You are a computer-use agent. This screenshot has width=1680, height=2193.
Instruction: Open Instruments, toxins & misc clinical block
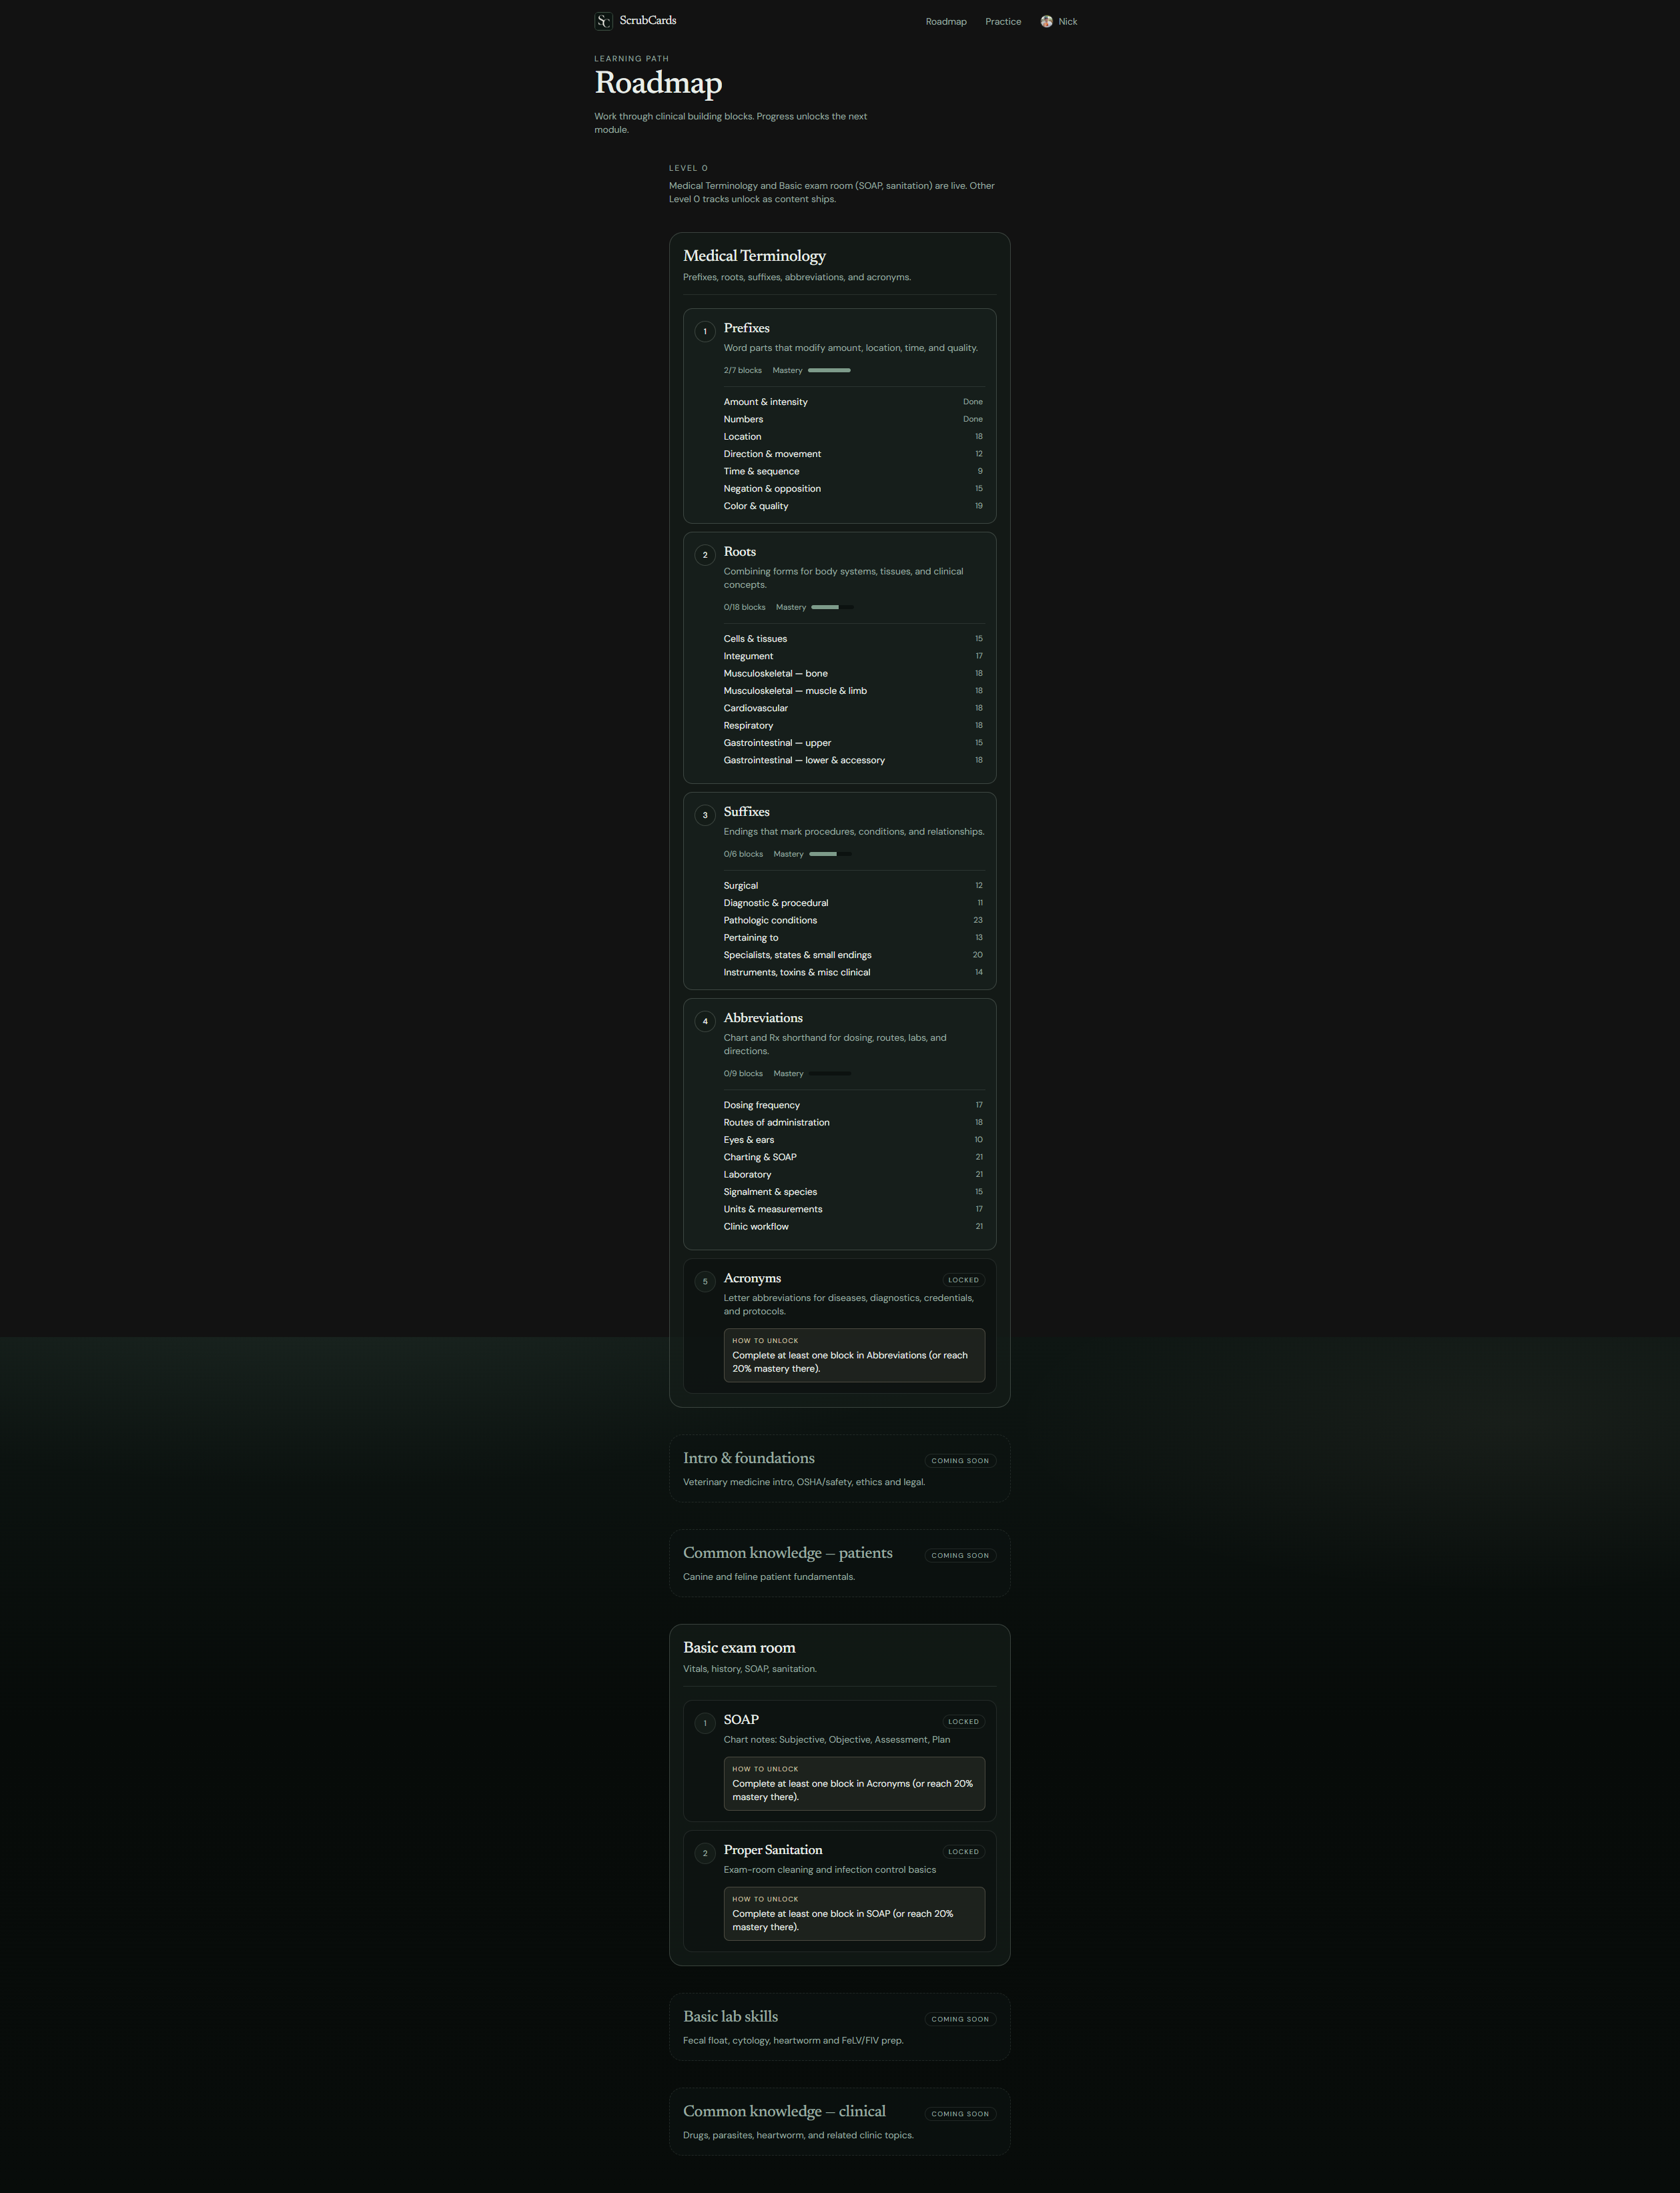(x=853, y=972)
